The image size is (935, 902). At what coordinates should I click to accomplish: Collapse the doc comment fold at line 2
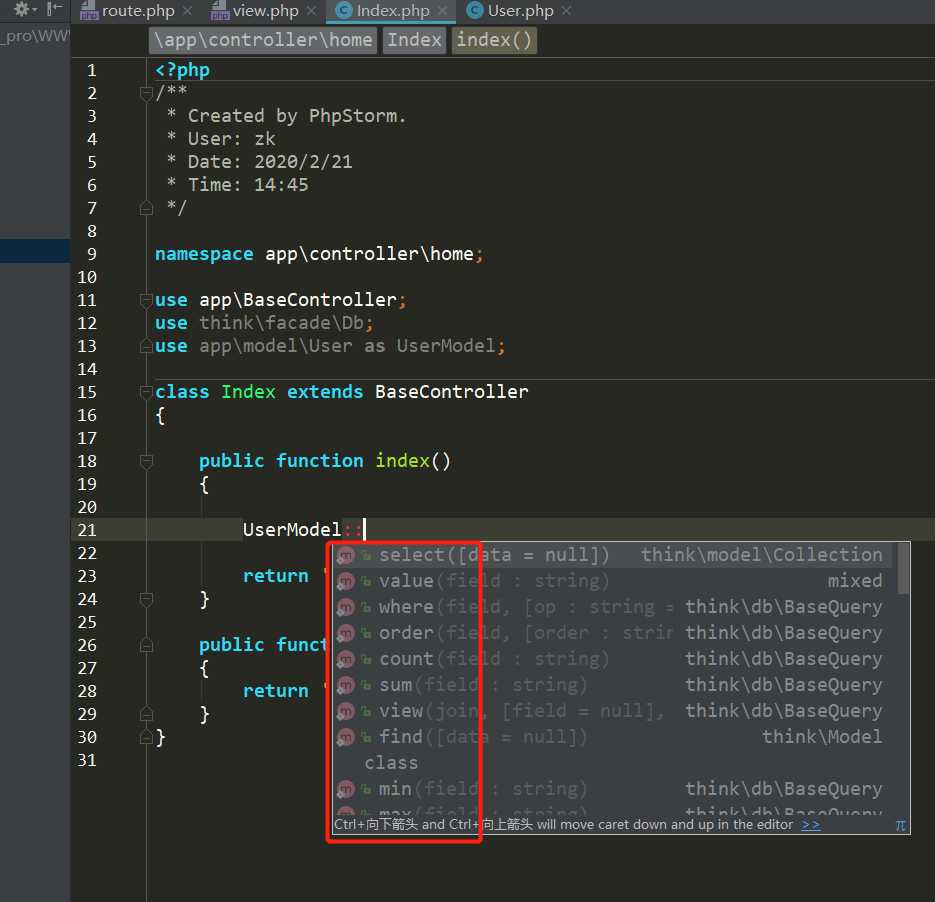(146, 94)
